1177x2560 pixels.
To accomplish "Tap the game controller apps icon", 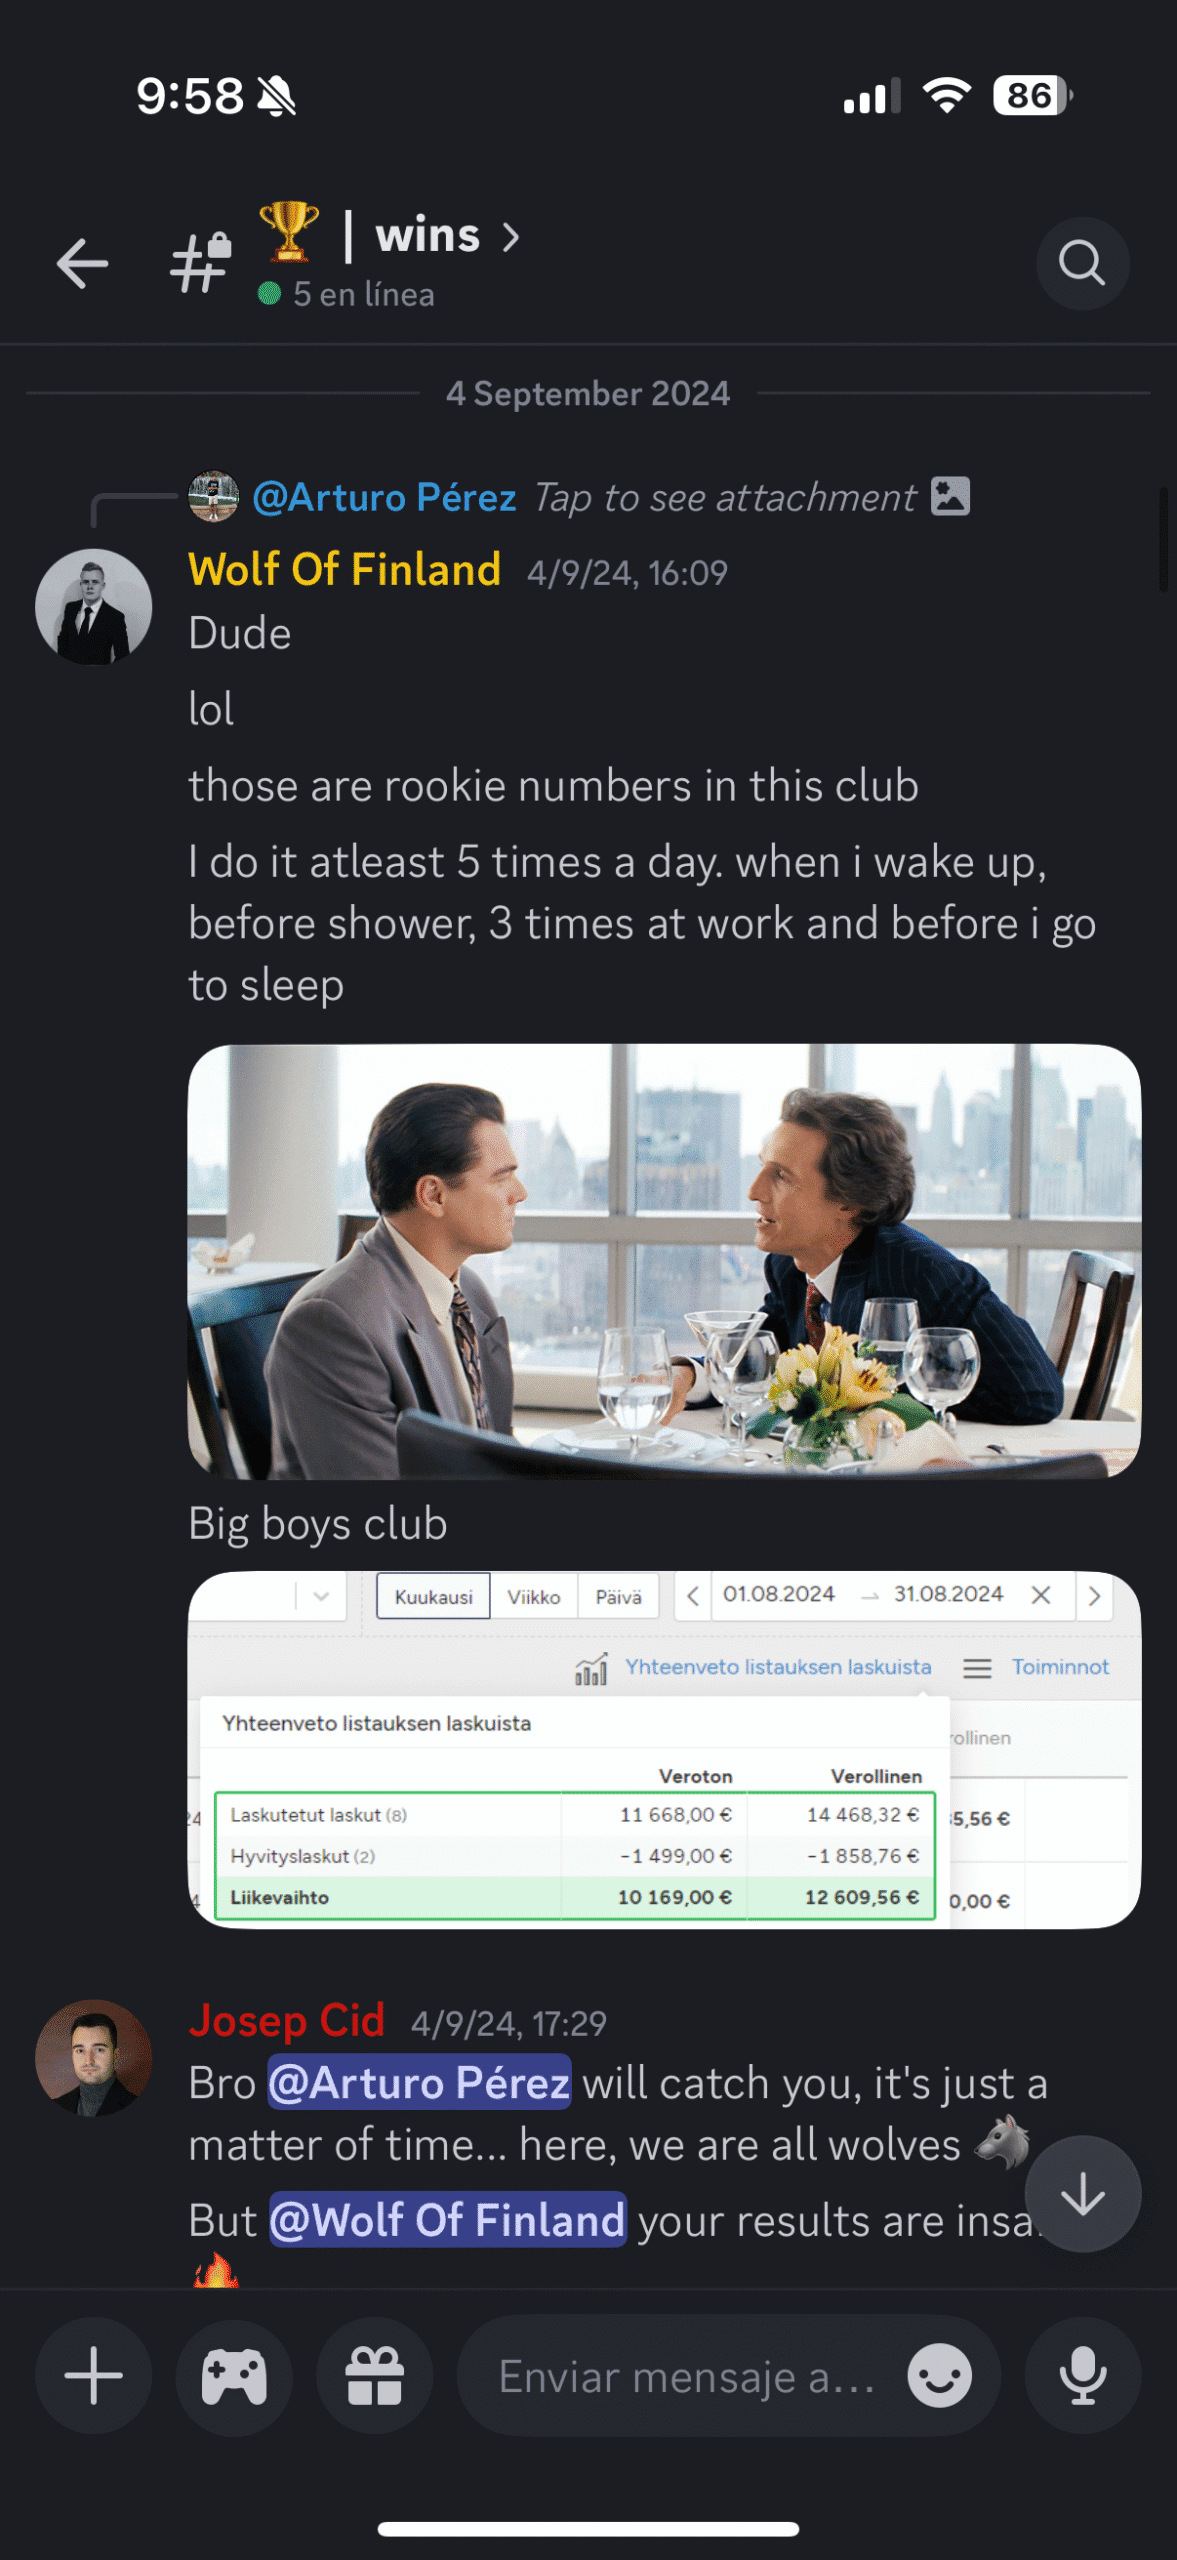I will click(x=234, y=2375).
